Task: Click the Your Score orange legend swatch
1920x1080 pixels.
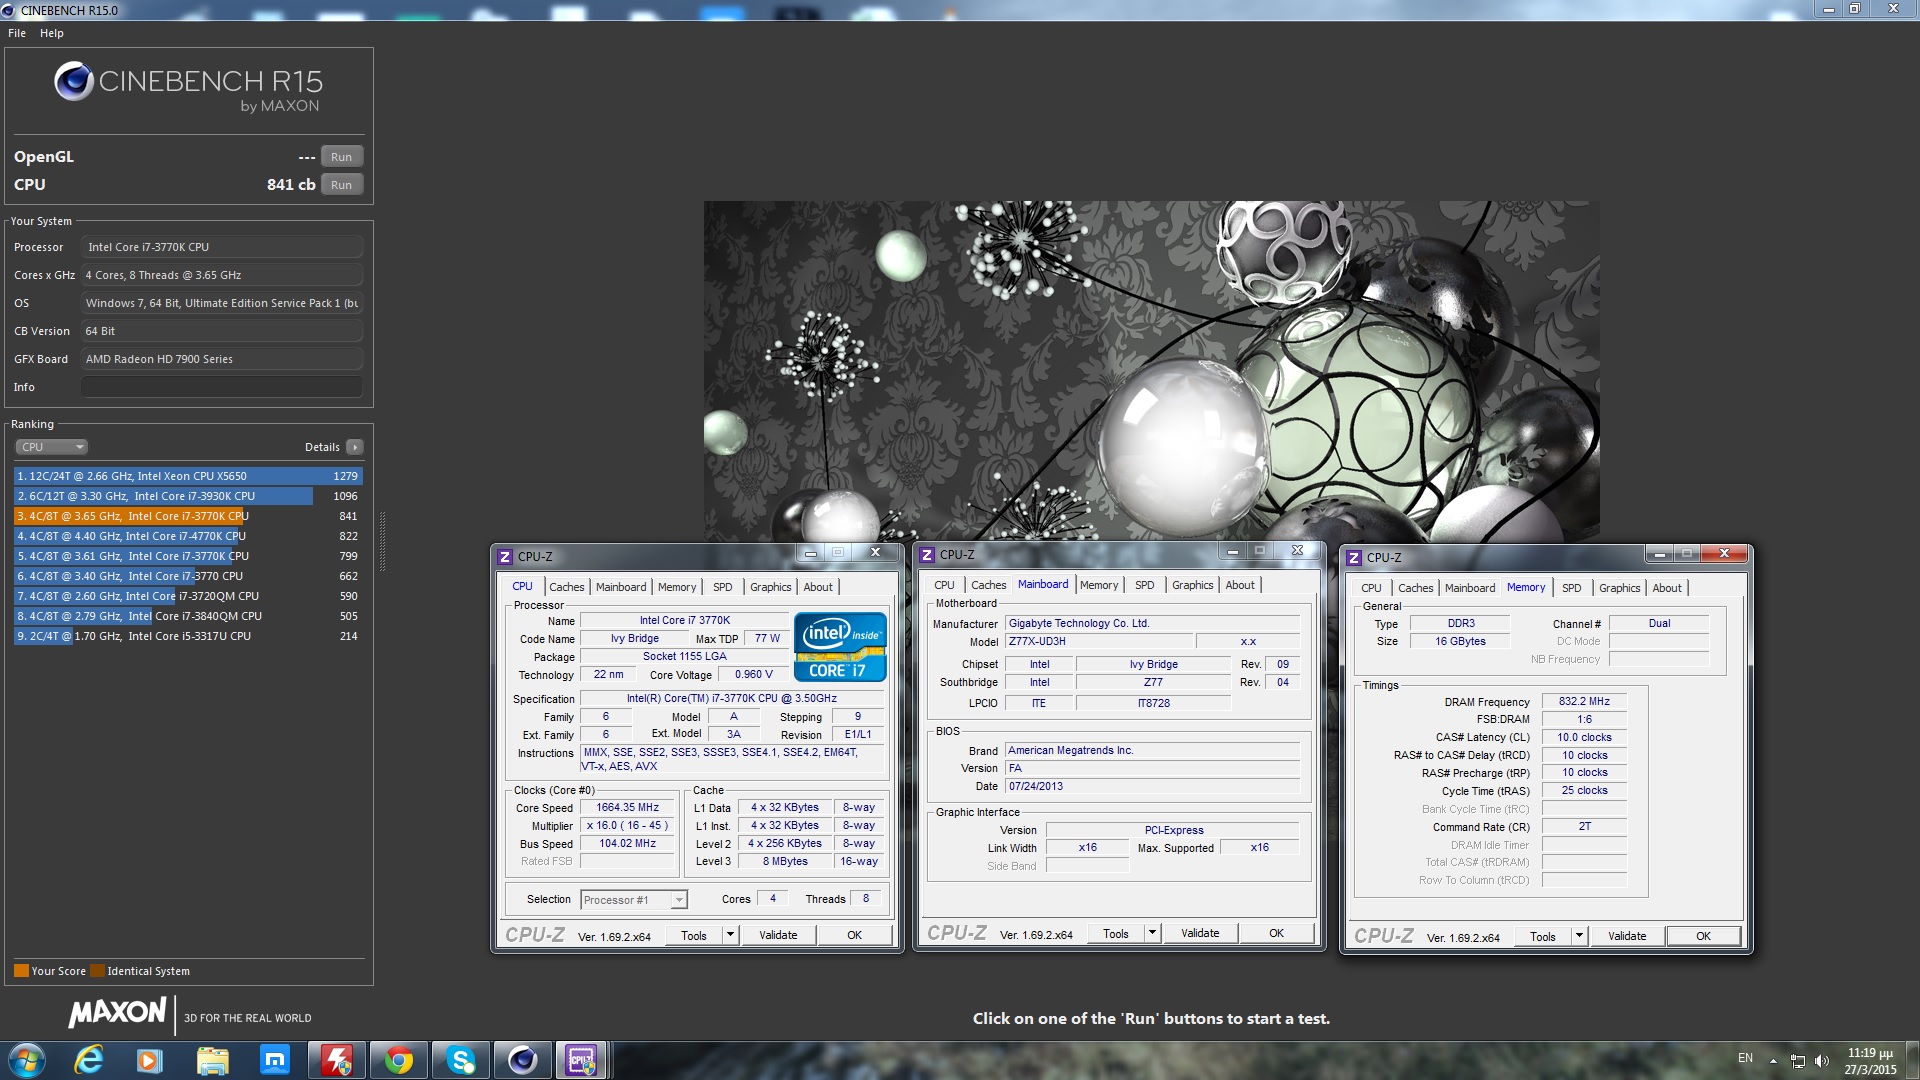Action: tap(21, 971)
